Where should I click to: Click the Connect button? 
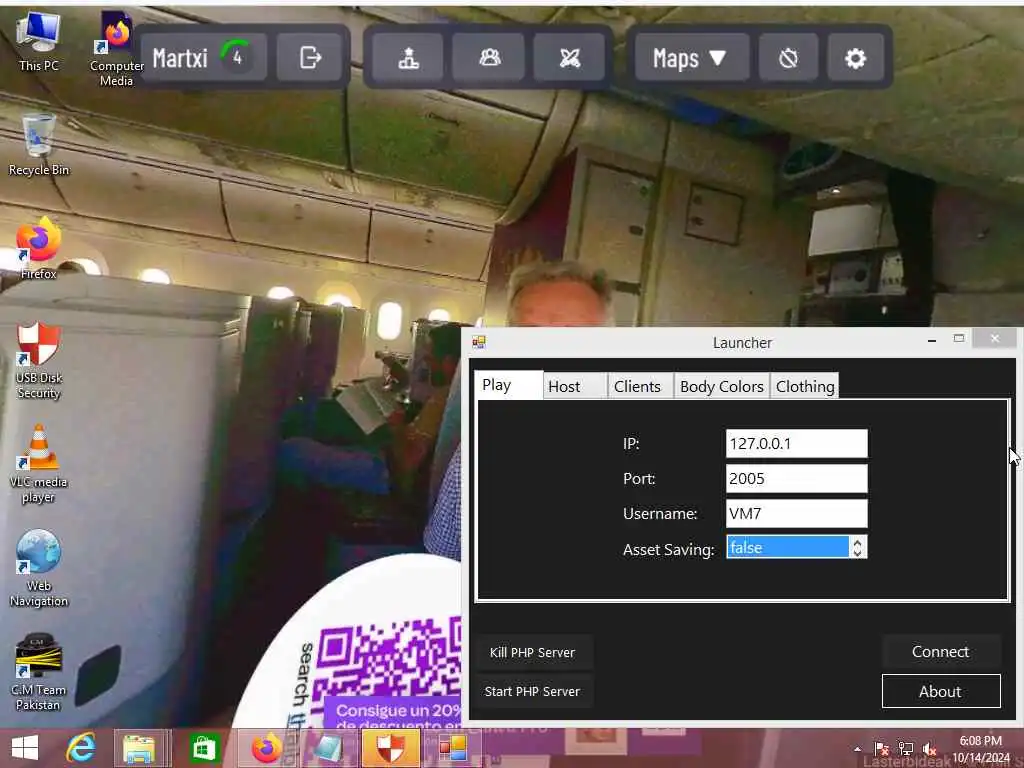940,651
